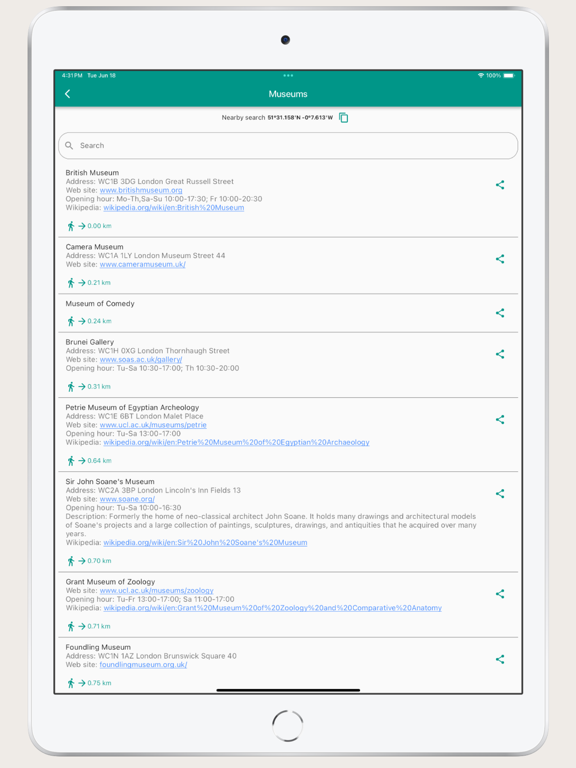
Task: Open www.ucl.ac.uk/museums/zoology link
Action: point(157,591)
